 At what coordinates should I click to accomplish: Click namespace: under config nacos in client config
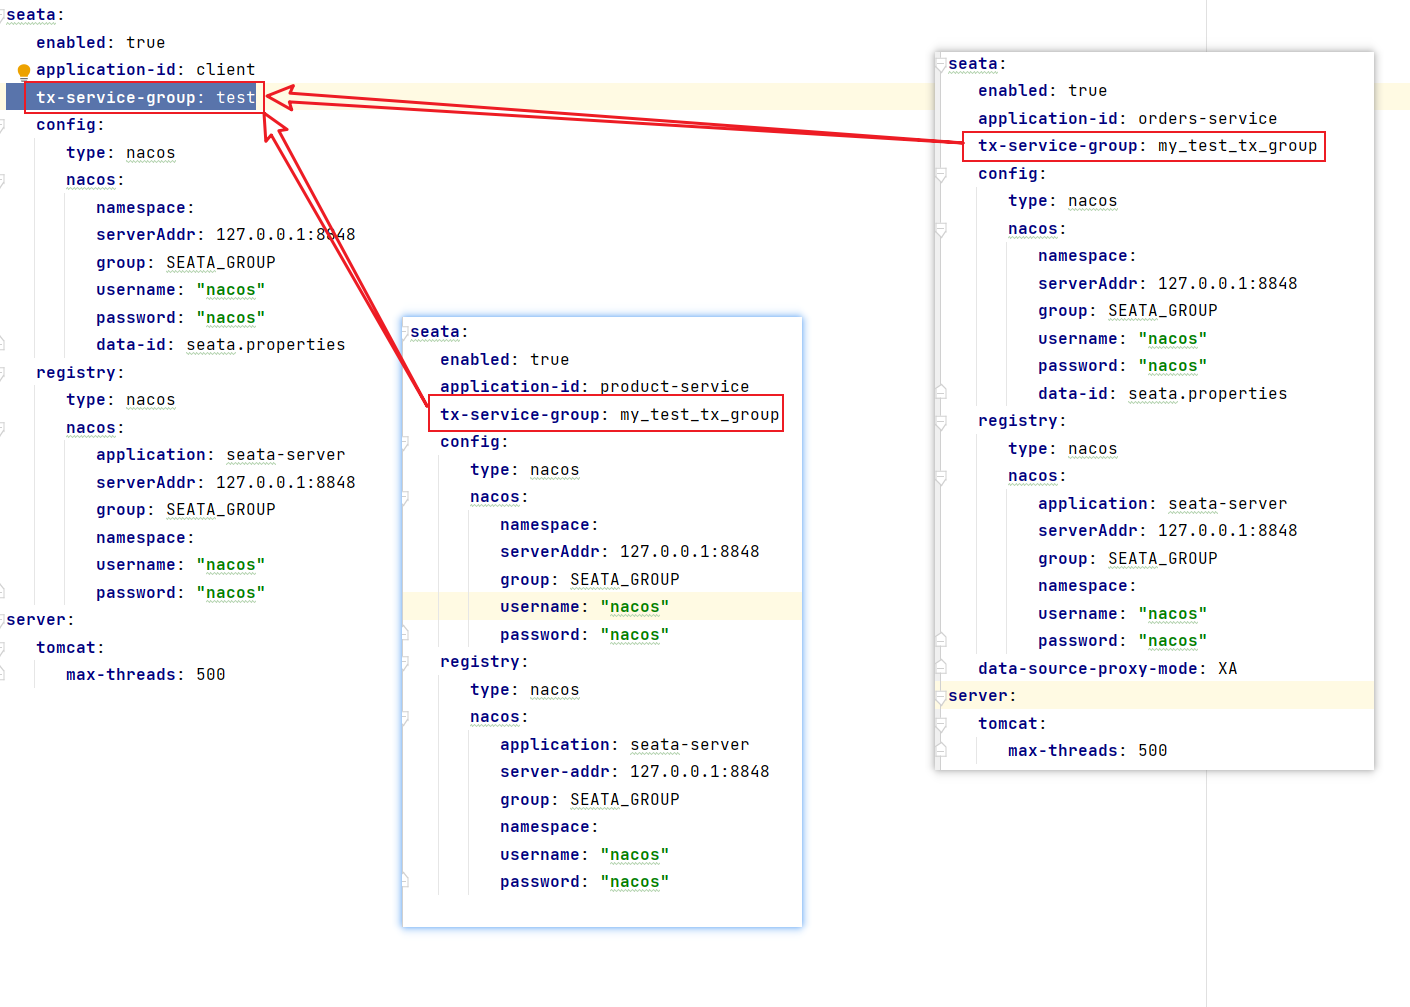point(145,208)
